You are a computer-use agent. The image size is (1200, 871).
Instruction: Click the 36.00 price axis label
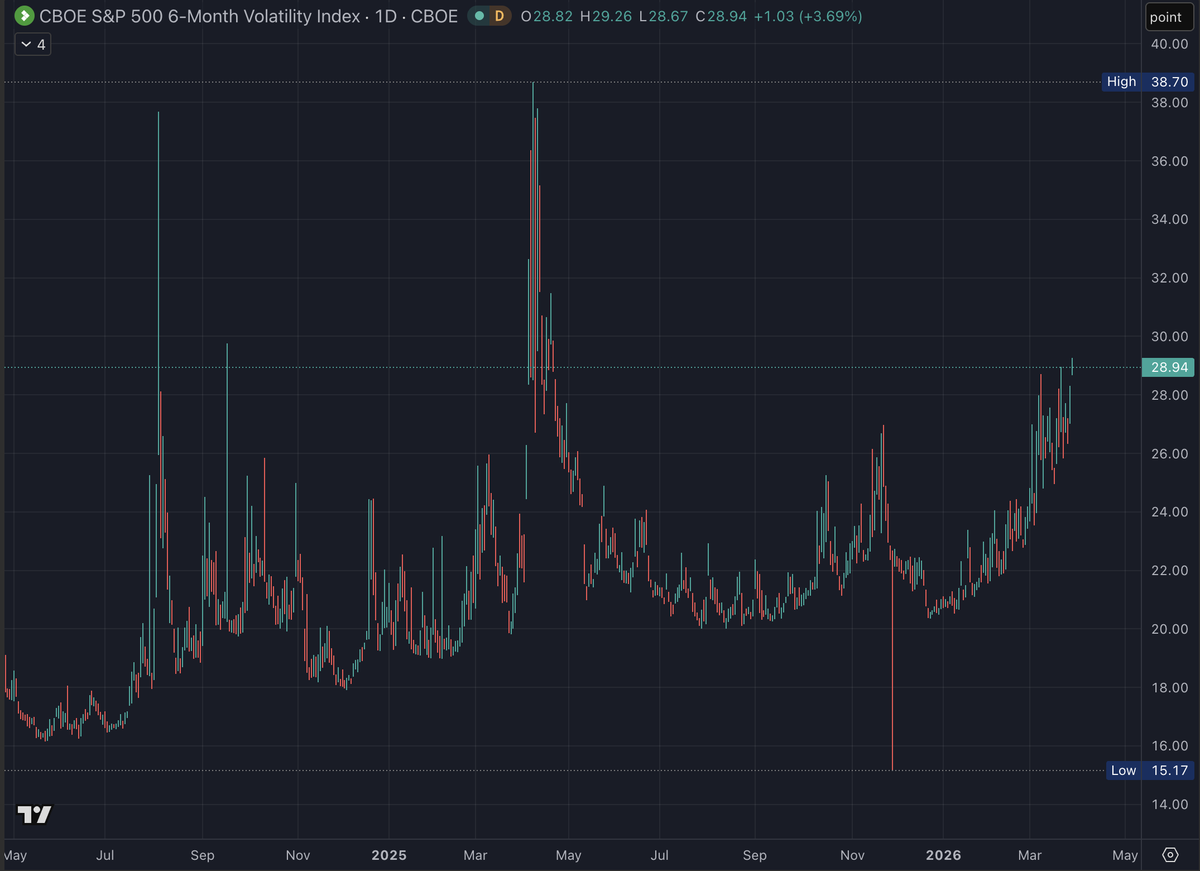click(1169, 161)
